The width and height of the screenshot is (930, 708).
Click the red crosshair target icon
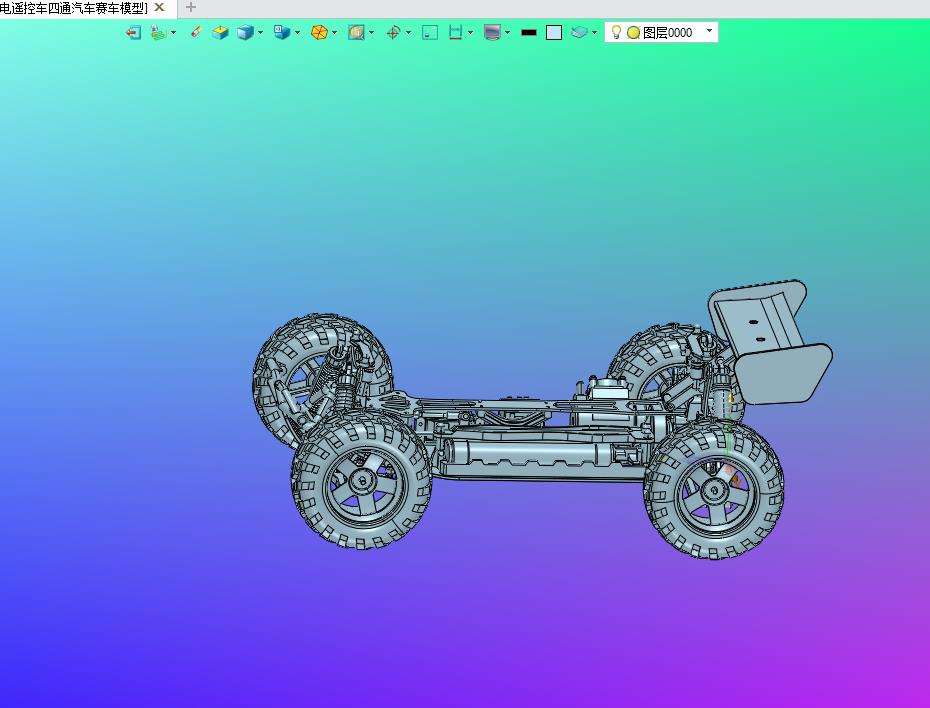tap(393, 33)
